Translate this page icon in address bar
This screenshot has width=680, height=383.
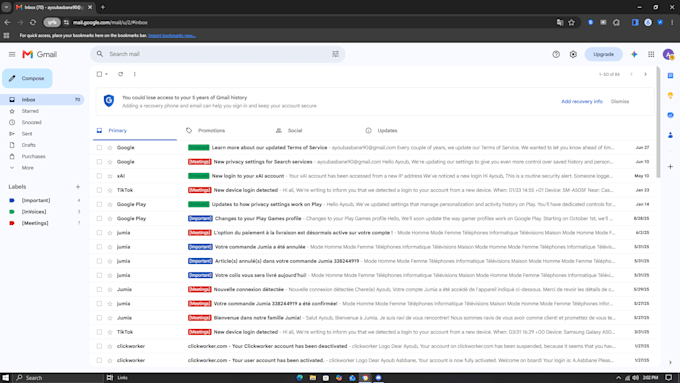pos(560,23)
